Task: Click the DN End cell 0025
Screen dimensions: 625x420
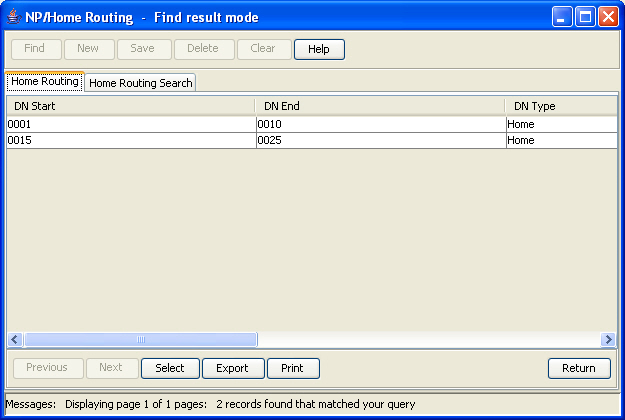Action: 381,140
